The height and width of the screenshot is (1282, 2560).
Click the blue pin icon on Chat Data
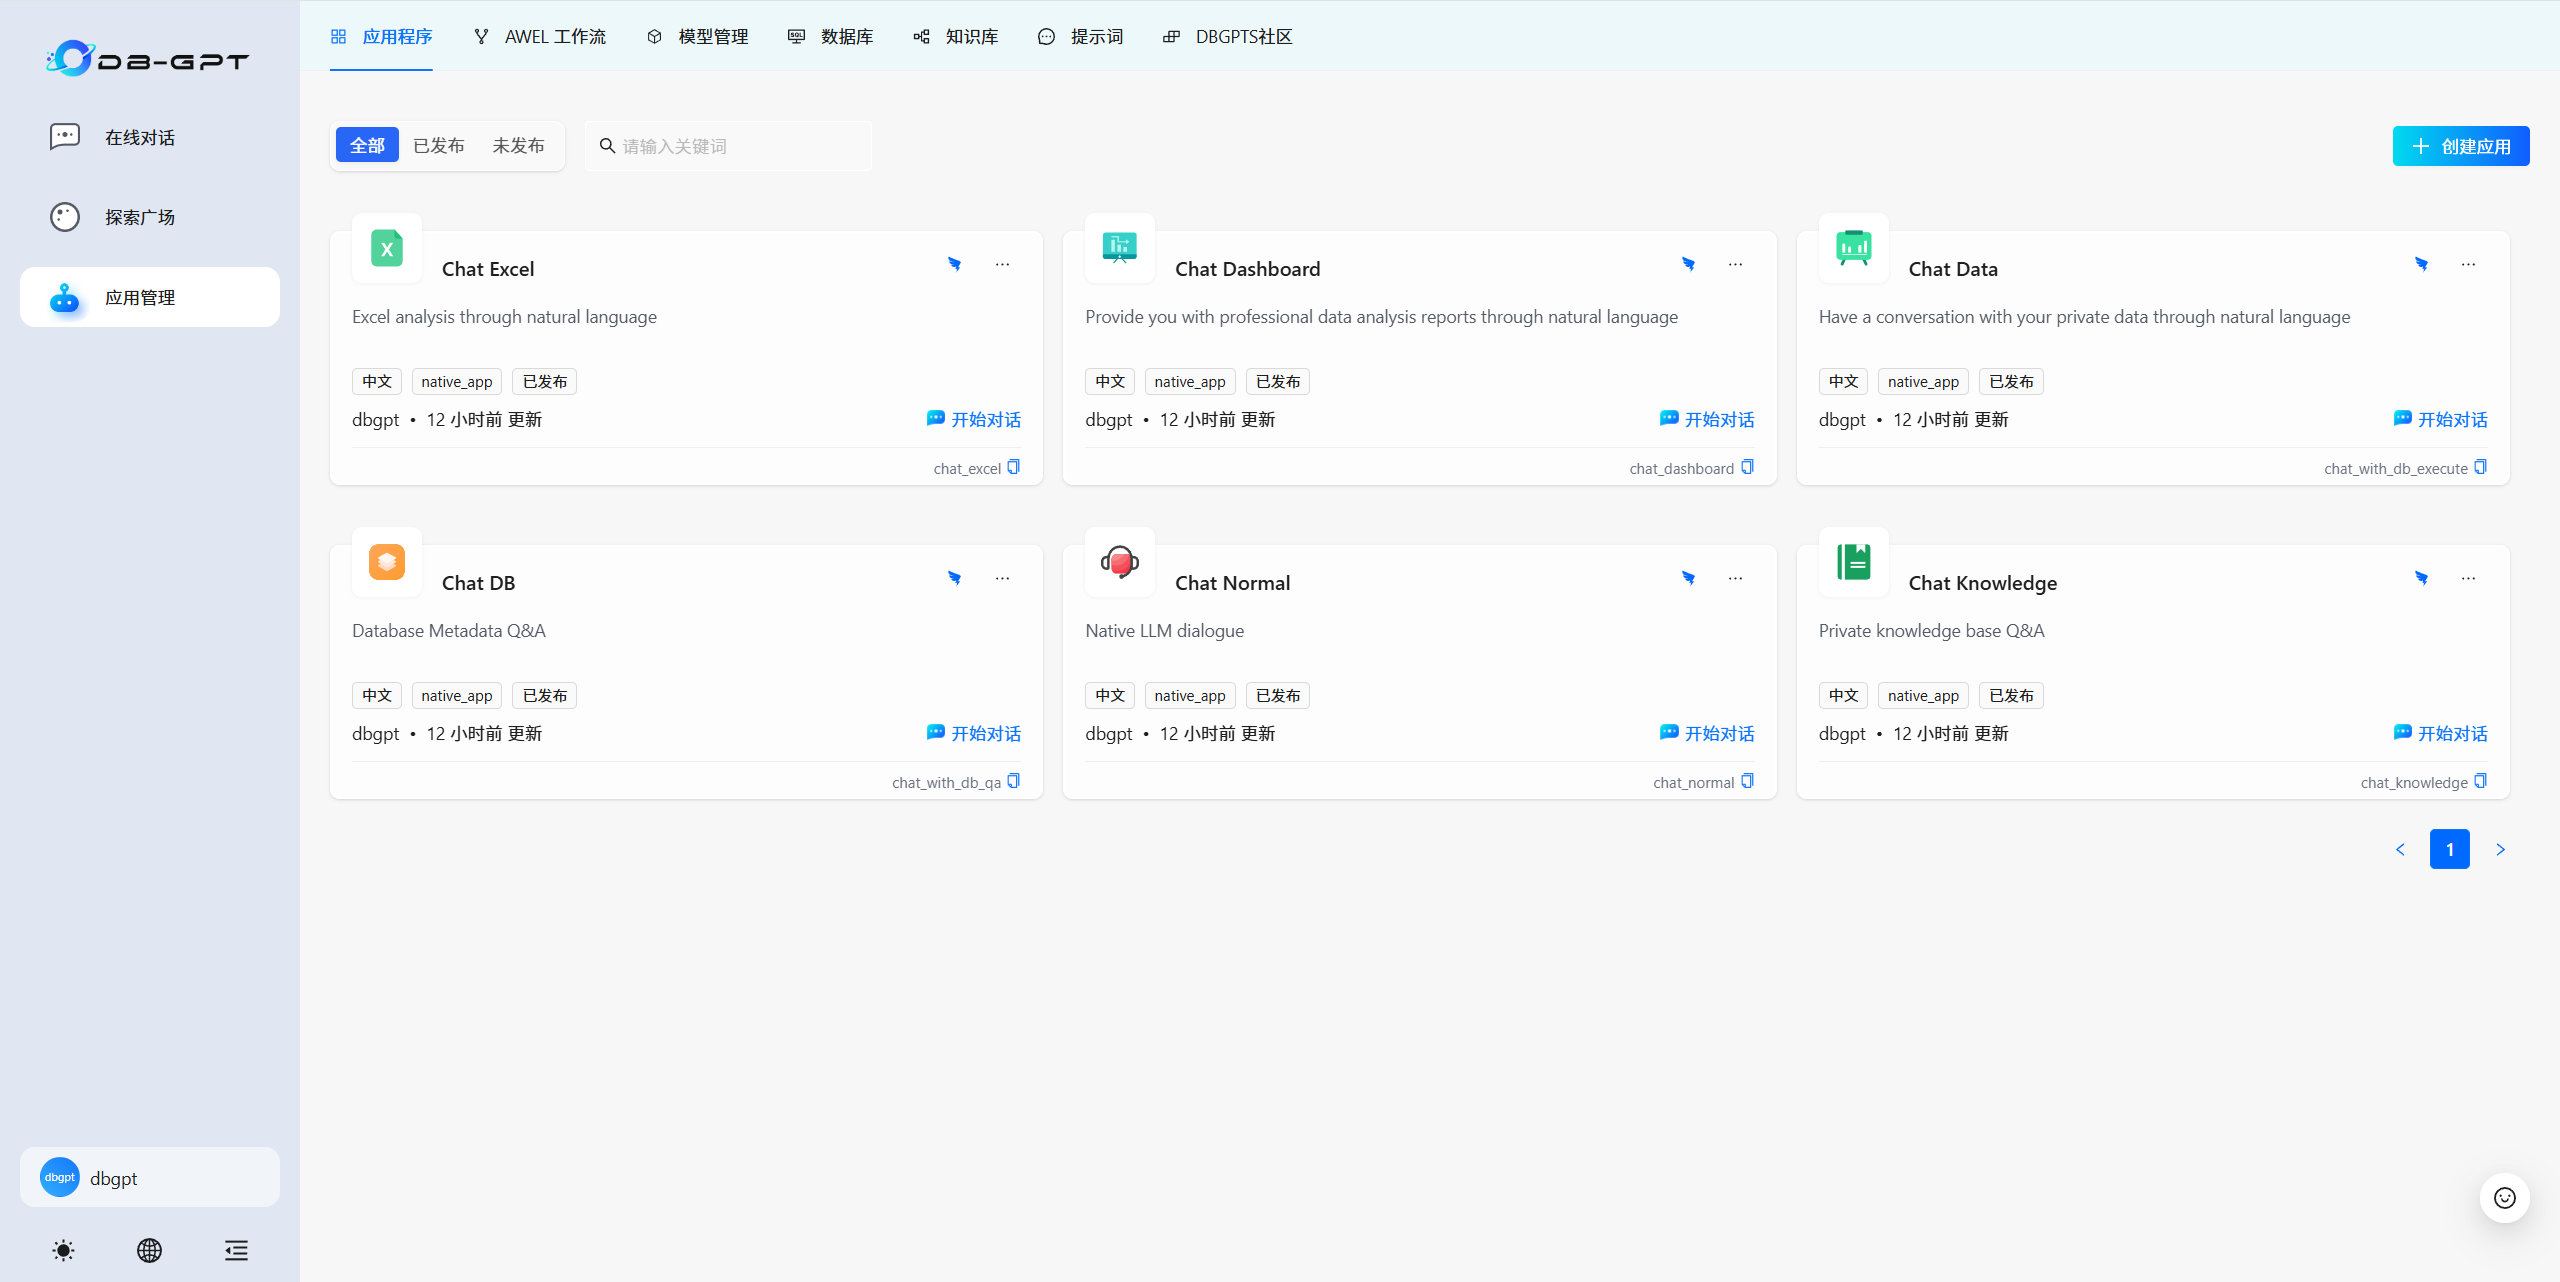(x=2421, y=265)
